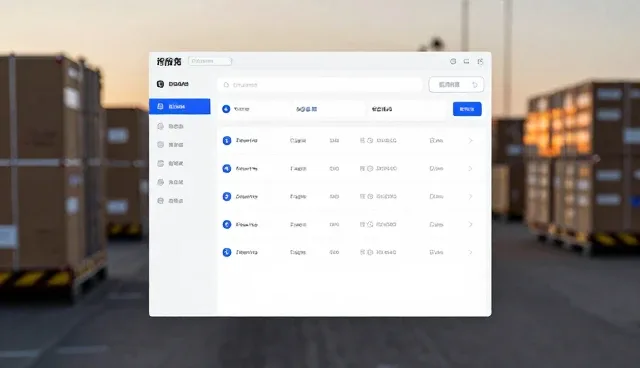Click the clock icon in the fifth list row
640x368 pixels.
(370, 253)
